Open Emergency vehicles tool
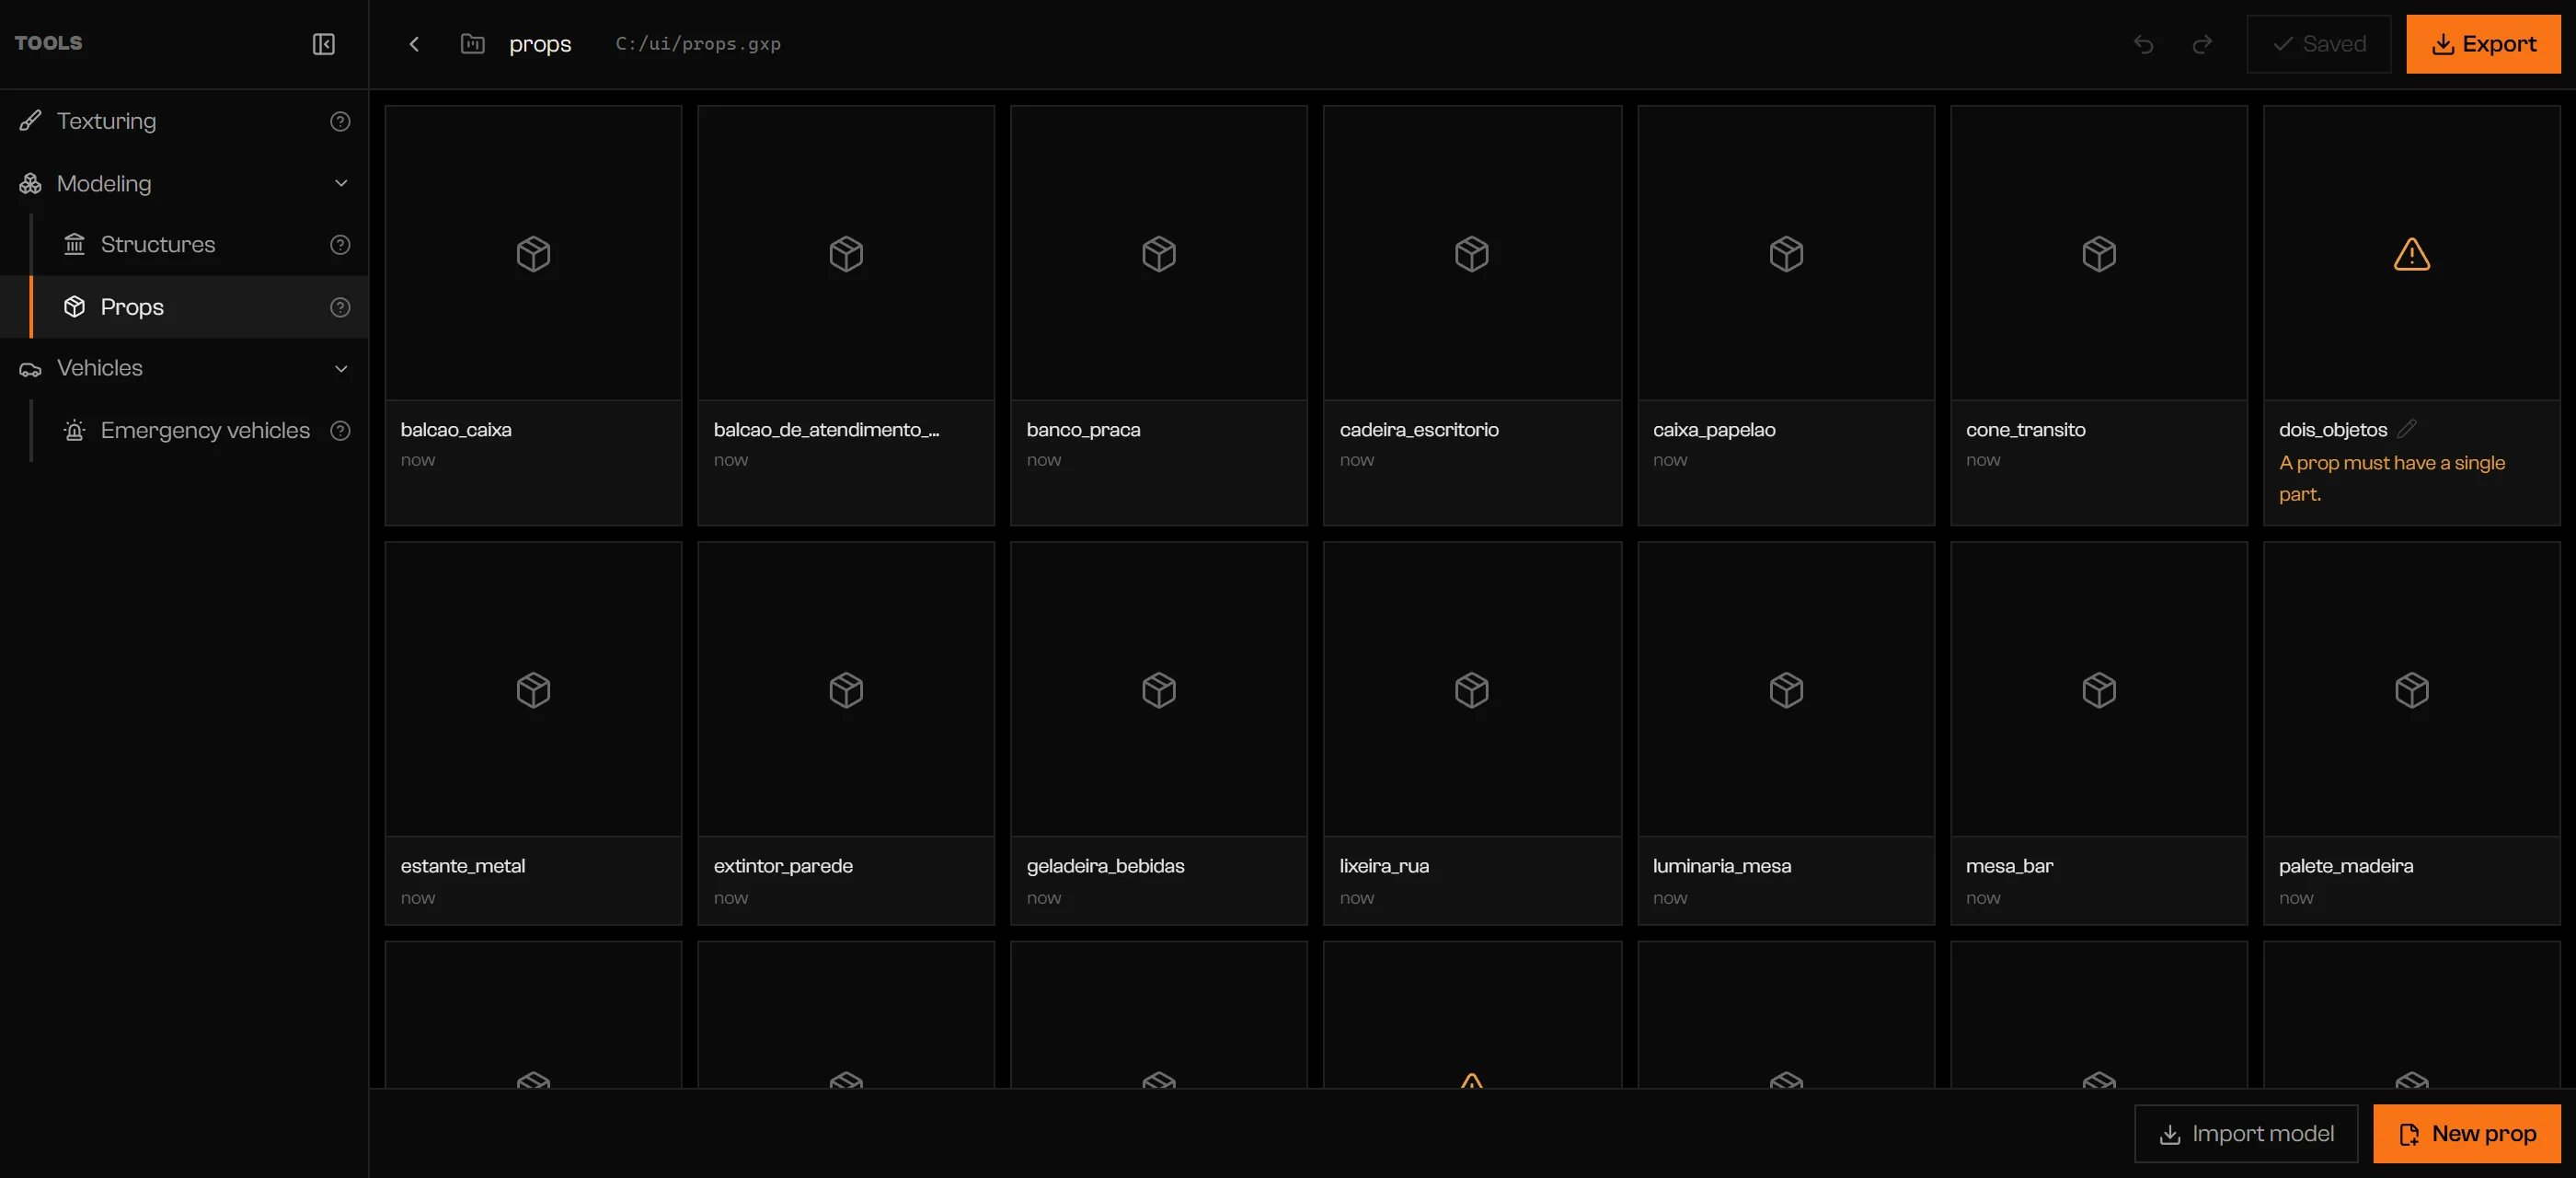This screenshot has height=1178, width=2576. point(184,431)
